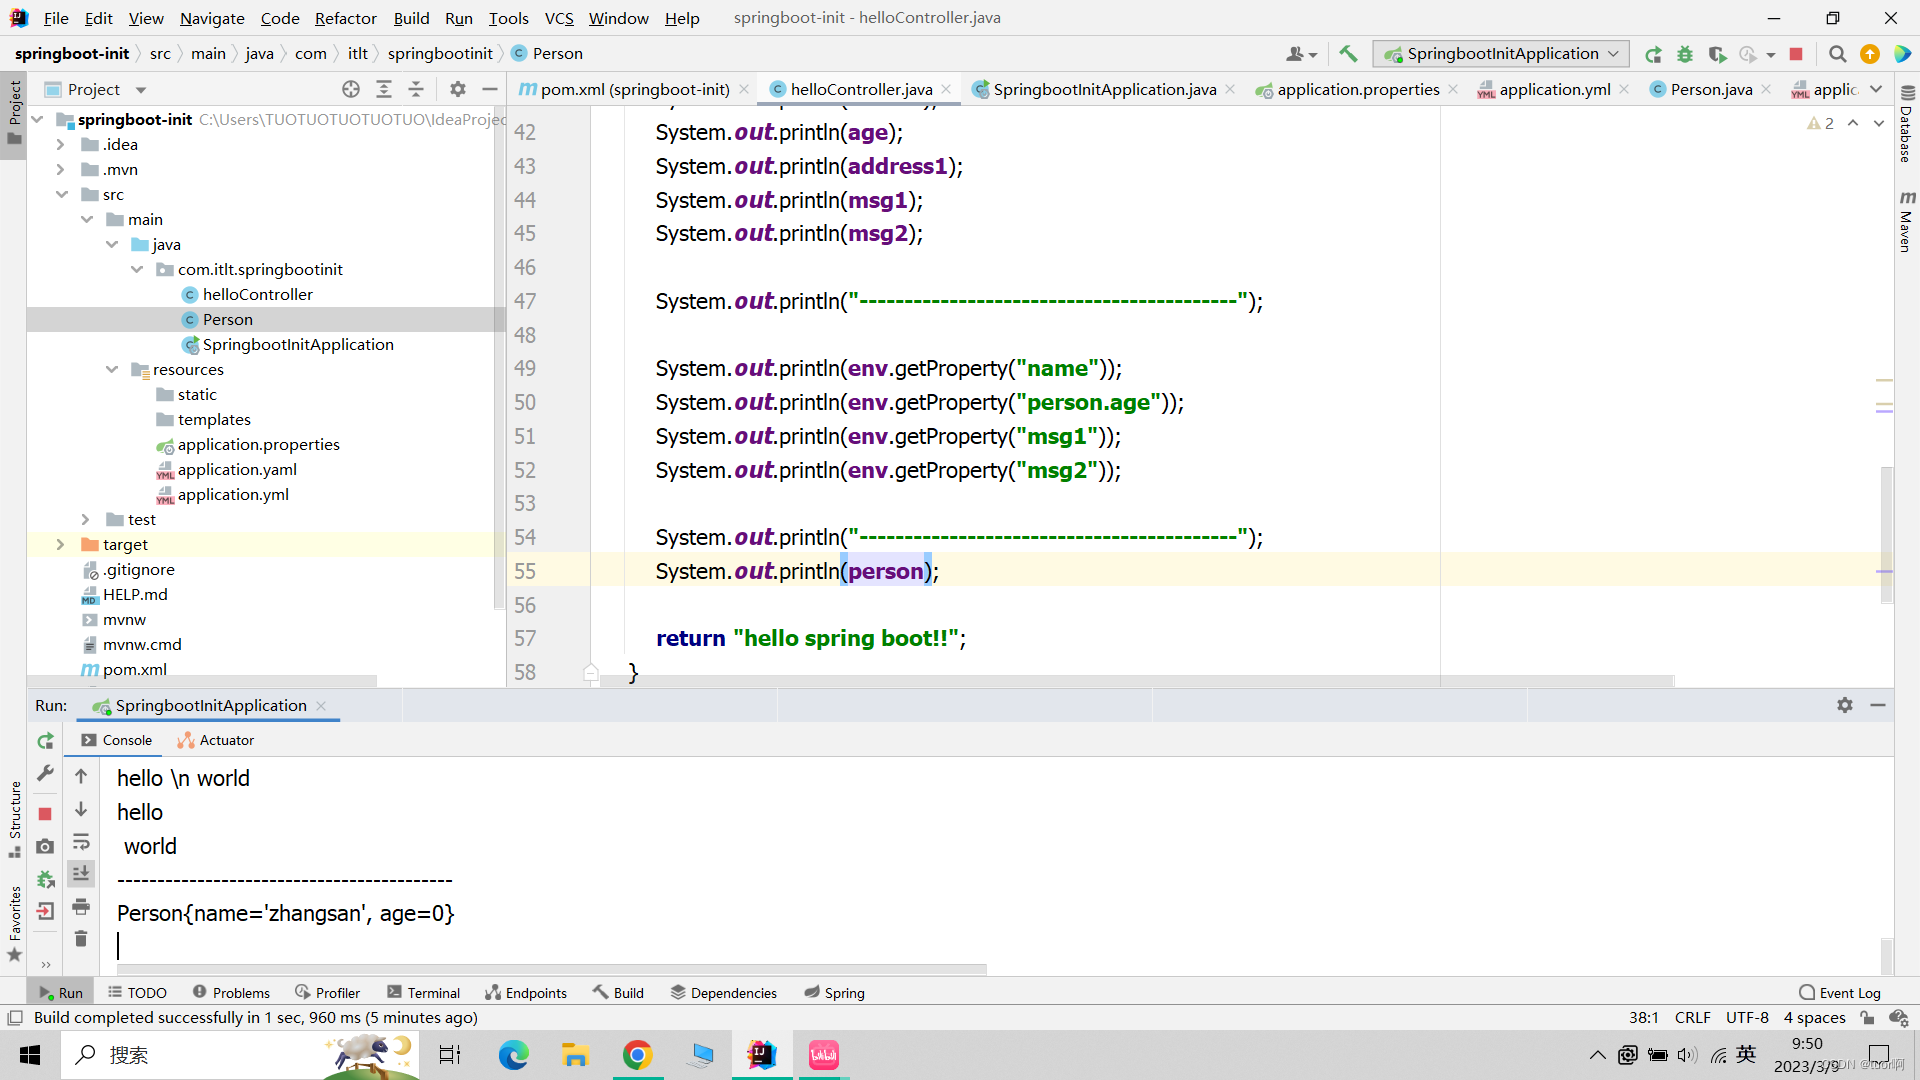Take a thread dump with the camera icon

[x=45, y=845]
